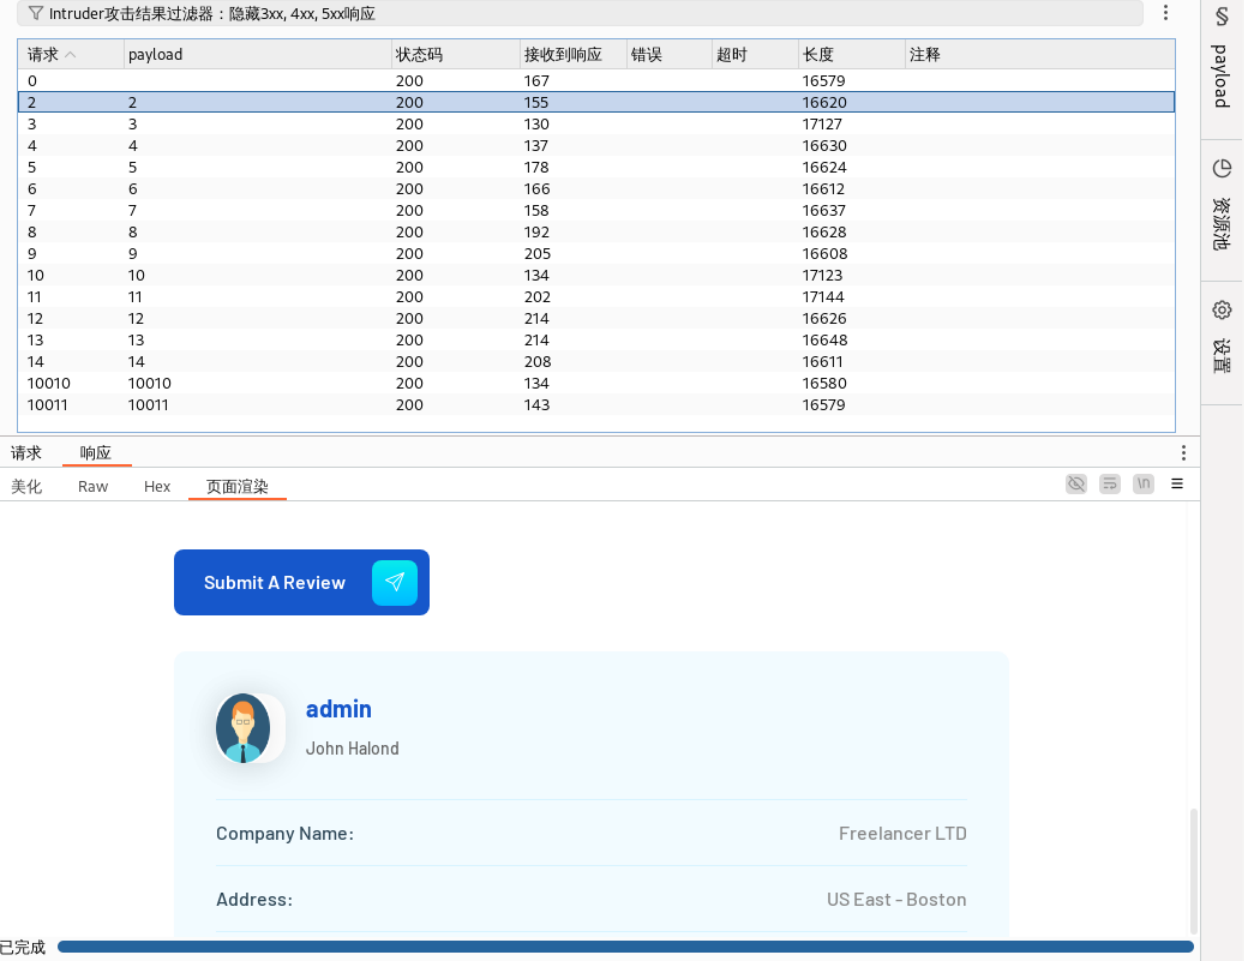Click the attack progress bar at bottom
The height and width of the screenshot is (961, 1244).
625,946
